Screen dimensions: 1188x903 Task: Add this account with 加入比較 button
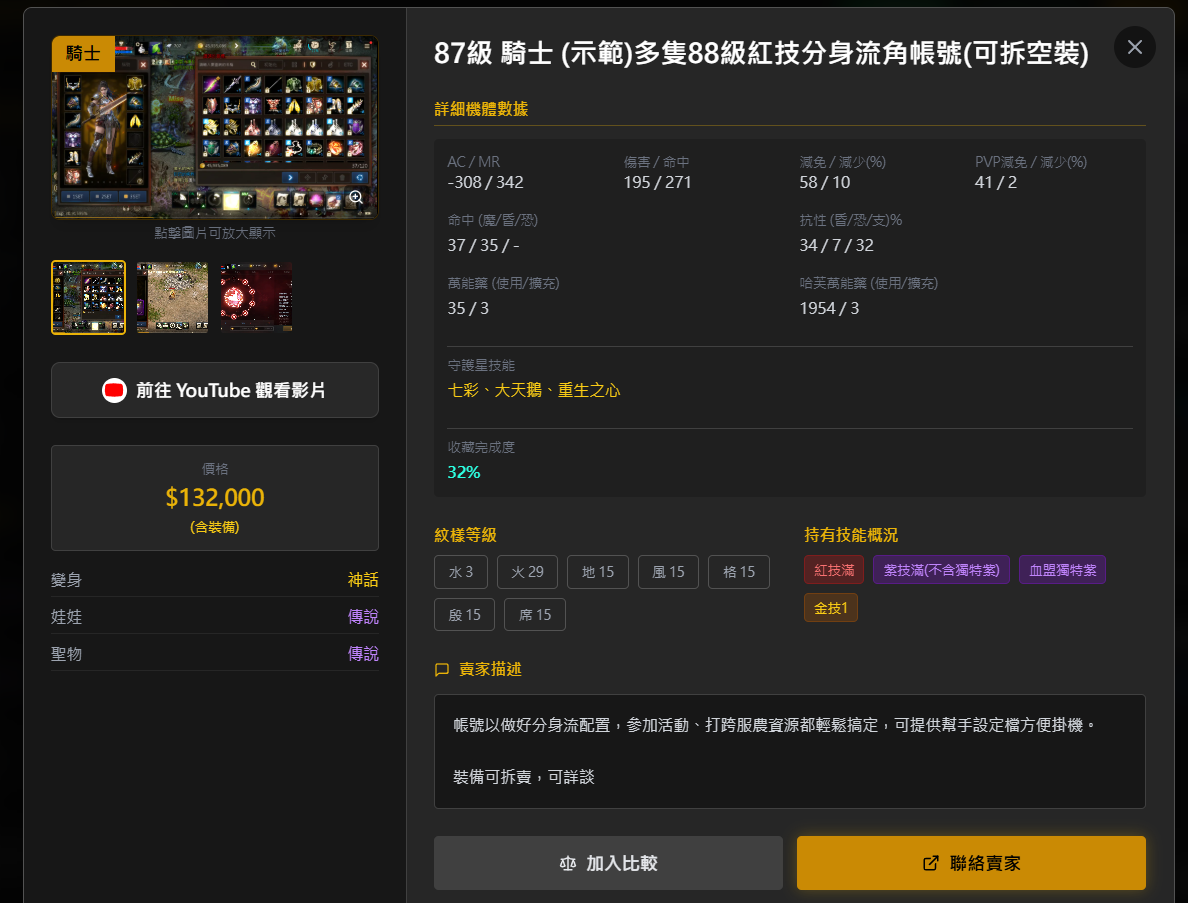click(x=608, y=863)
